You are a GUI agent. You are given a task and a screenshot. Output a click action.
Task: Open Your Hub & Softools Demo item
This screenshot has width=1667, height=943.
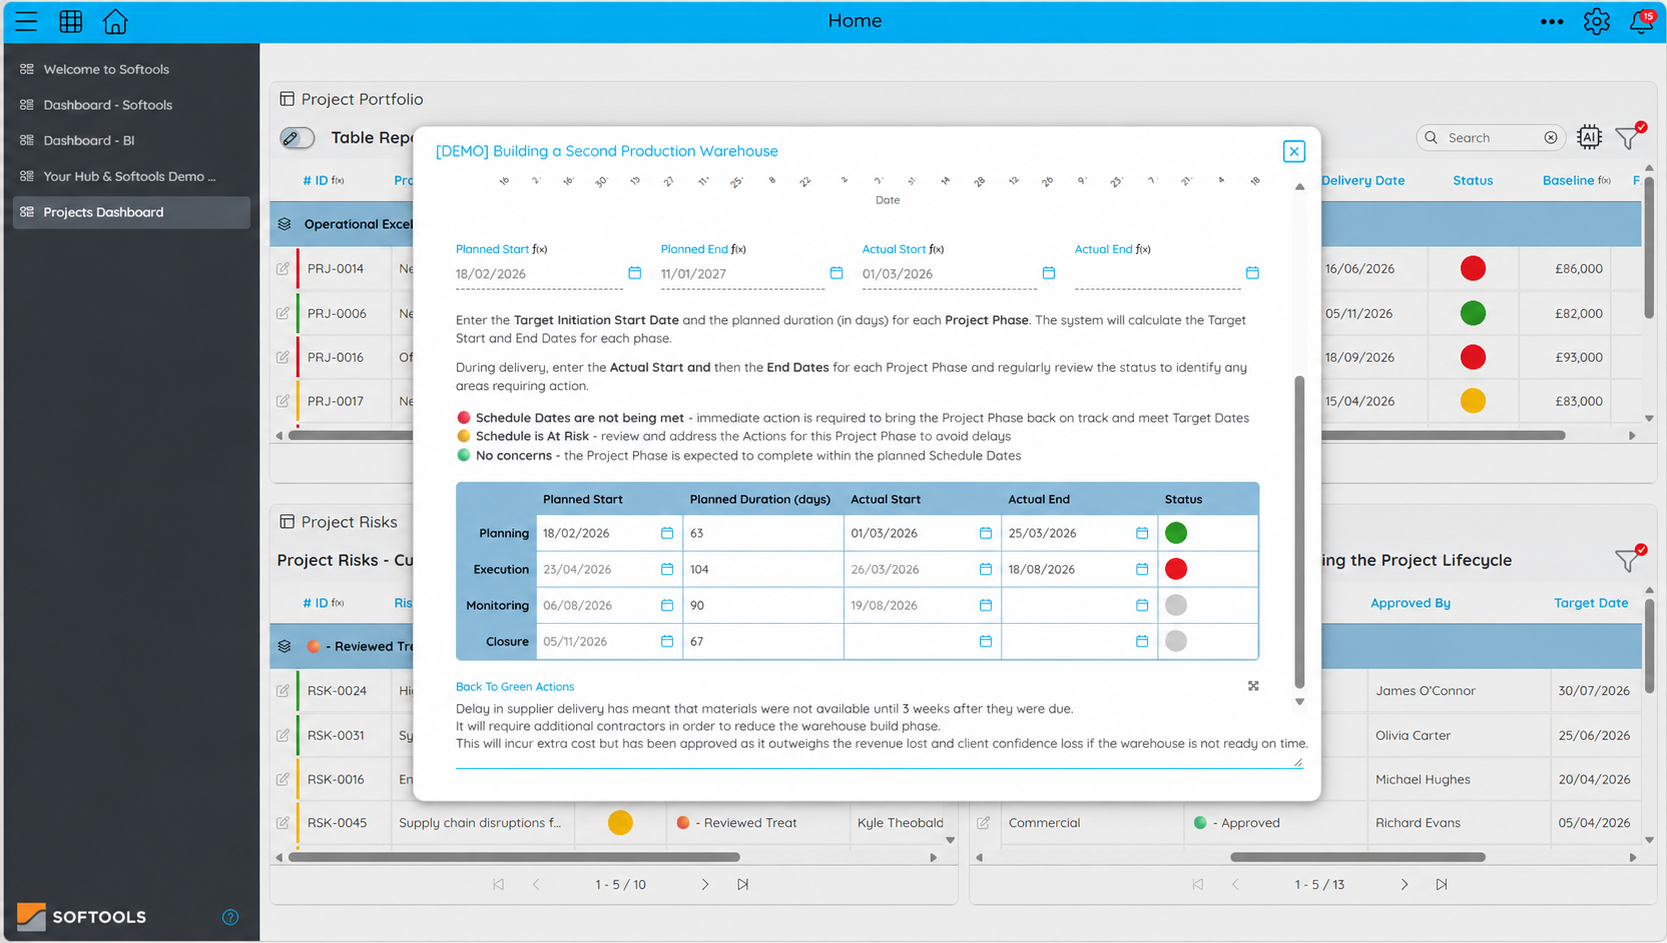click(x=131, y=176)
